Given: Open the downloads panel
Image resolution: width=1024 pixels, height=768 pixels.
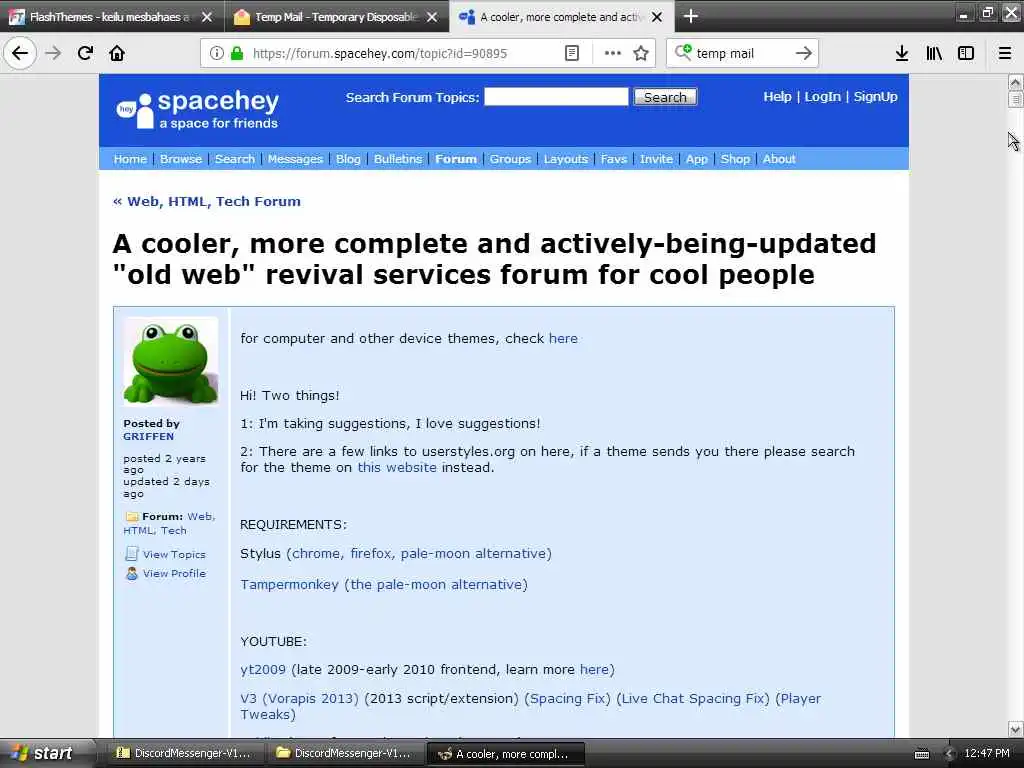Looking at the screenshot, I should (x=901, y=53).
